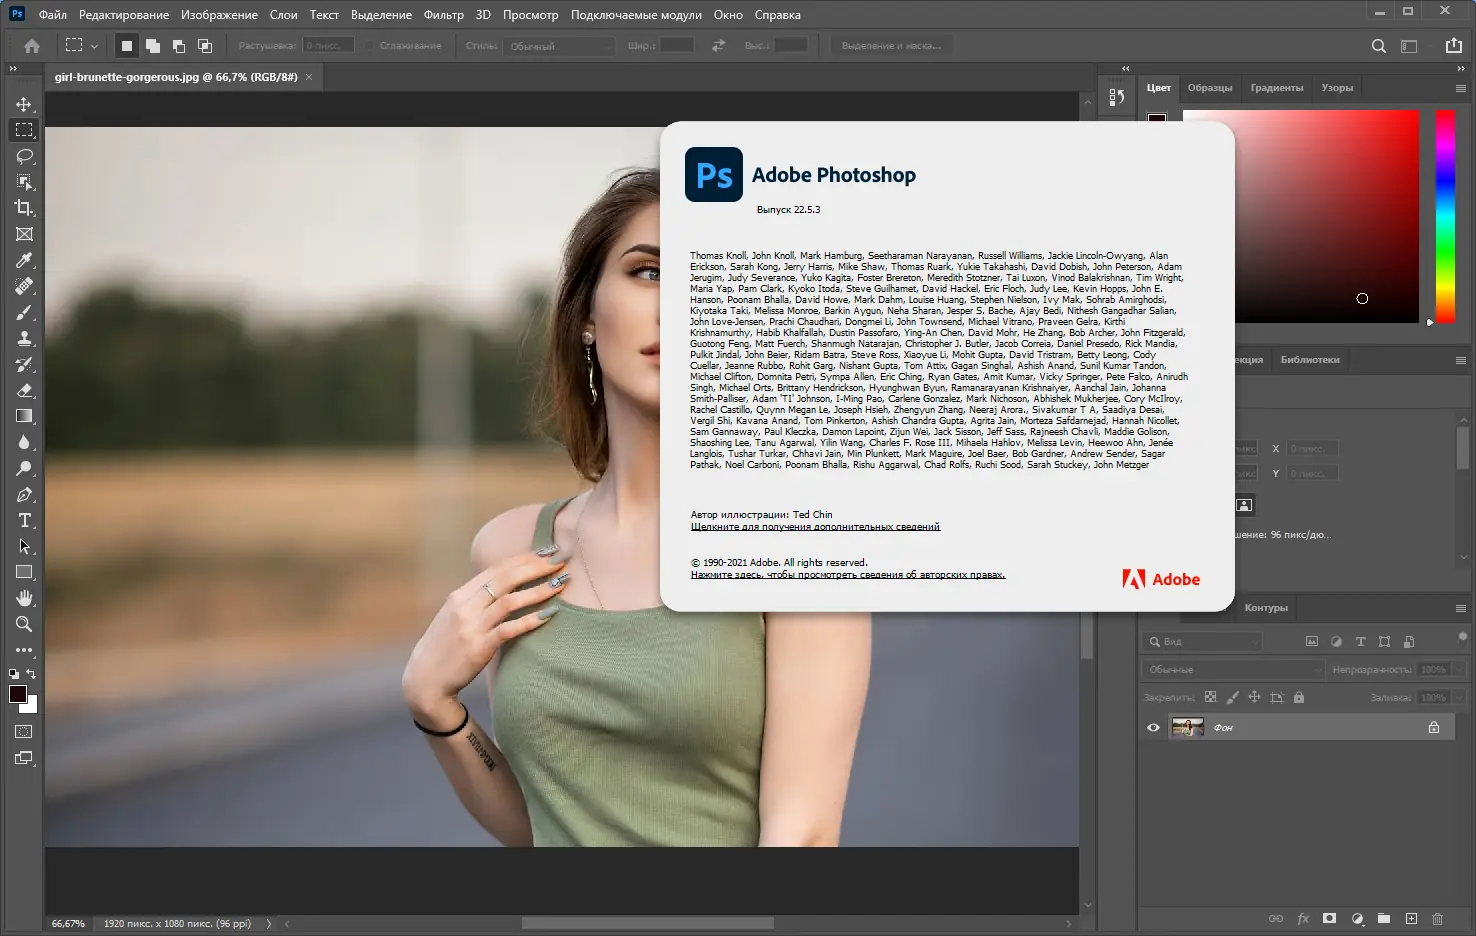Select the Crop tool

[x=24, y=208]
